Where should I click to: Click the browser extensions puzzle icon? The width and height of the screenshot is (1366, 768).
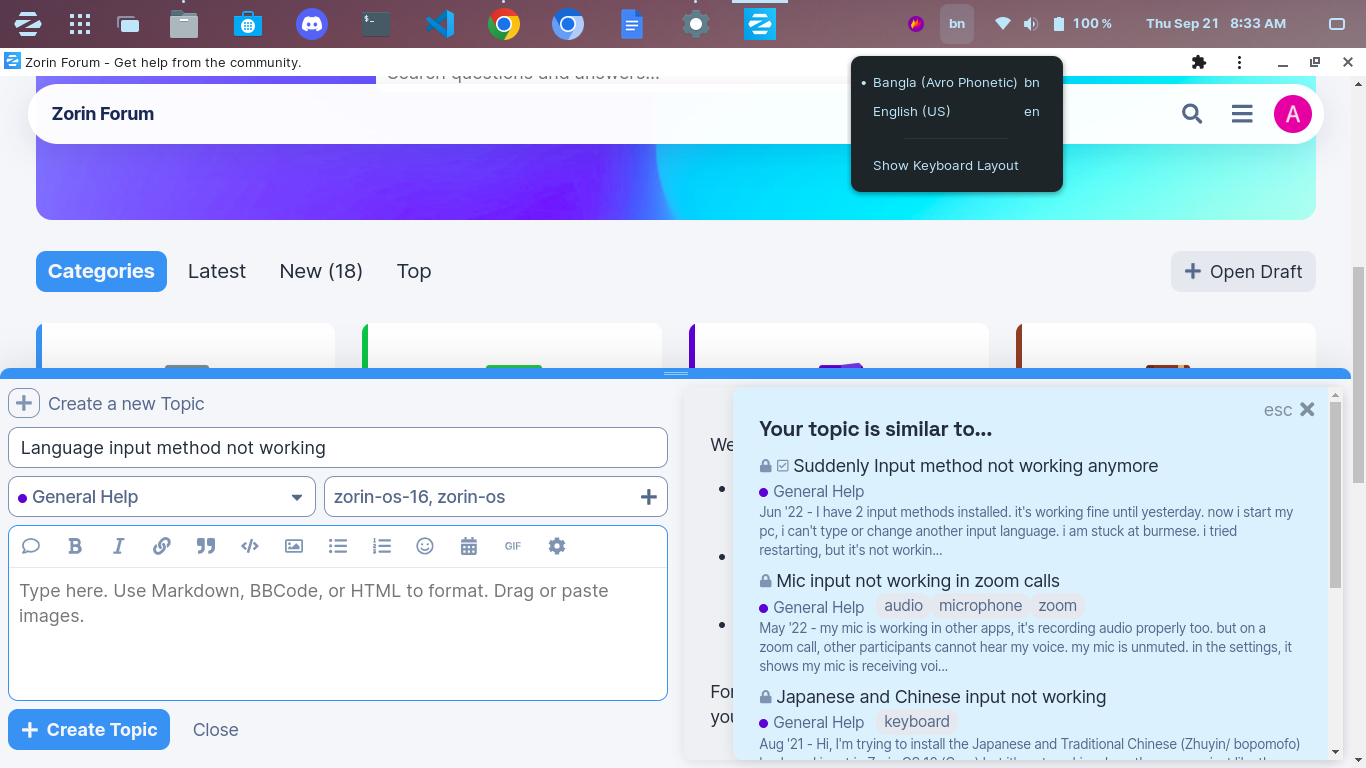tap(1199, 62)
